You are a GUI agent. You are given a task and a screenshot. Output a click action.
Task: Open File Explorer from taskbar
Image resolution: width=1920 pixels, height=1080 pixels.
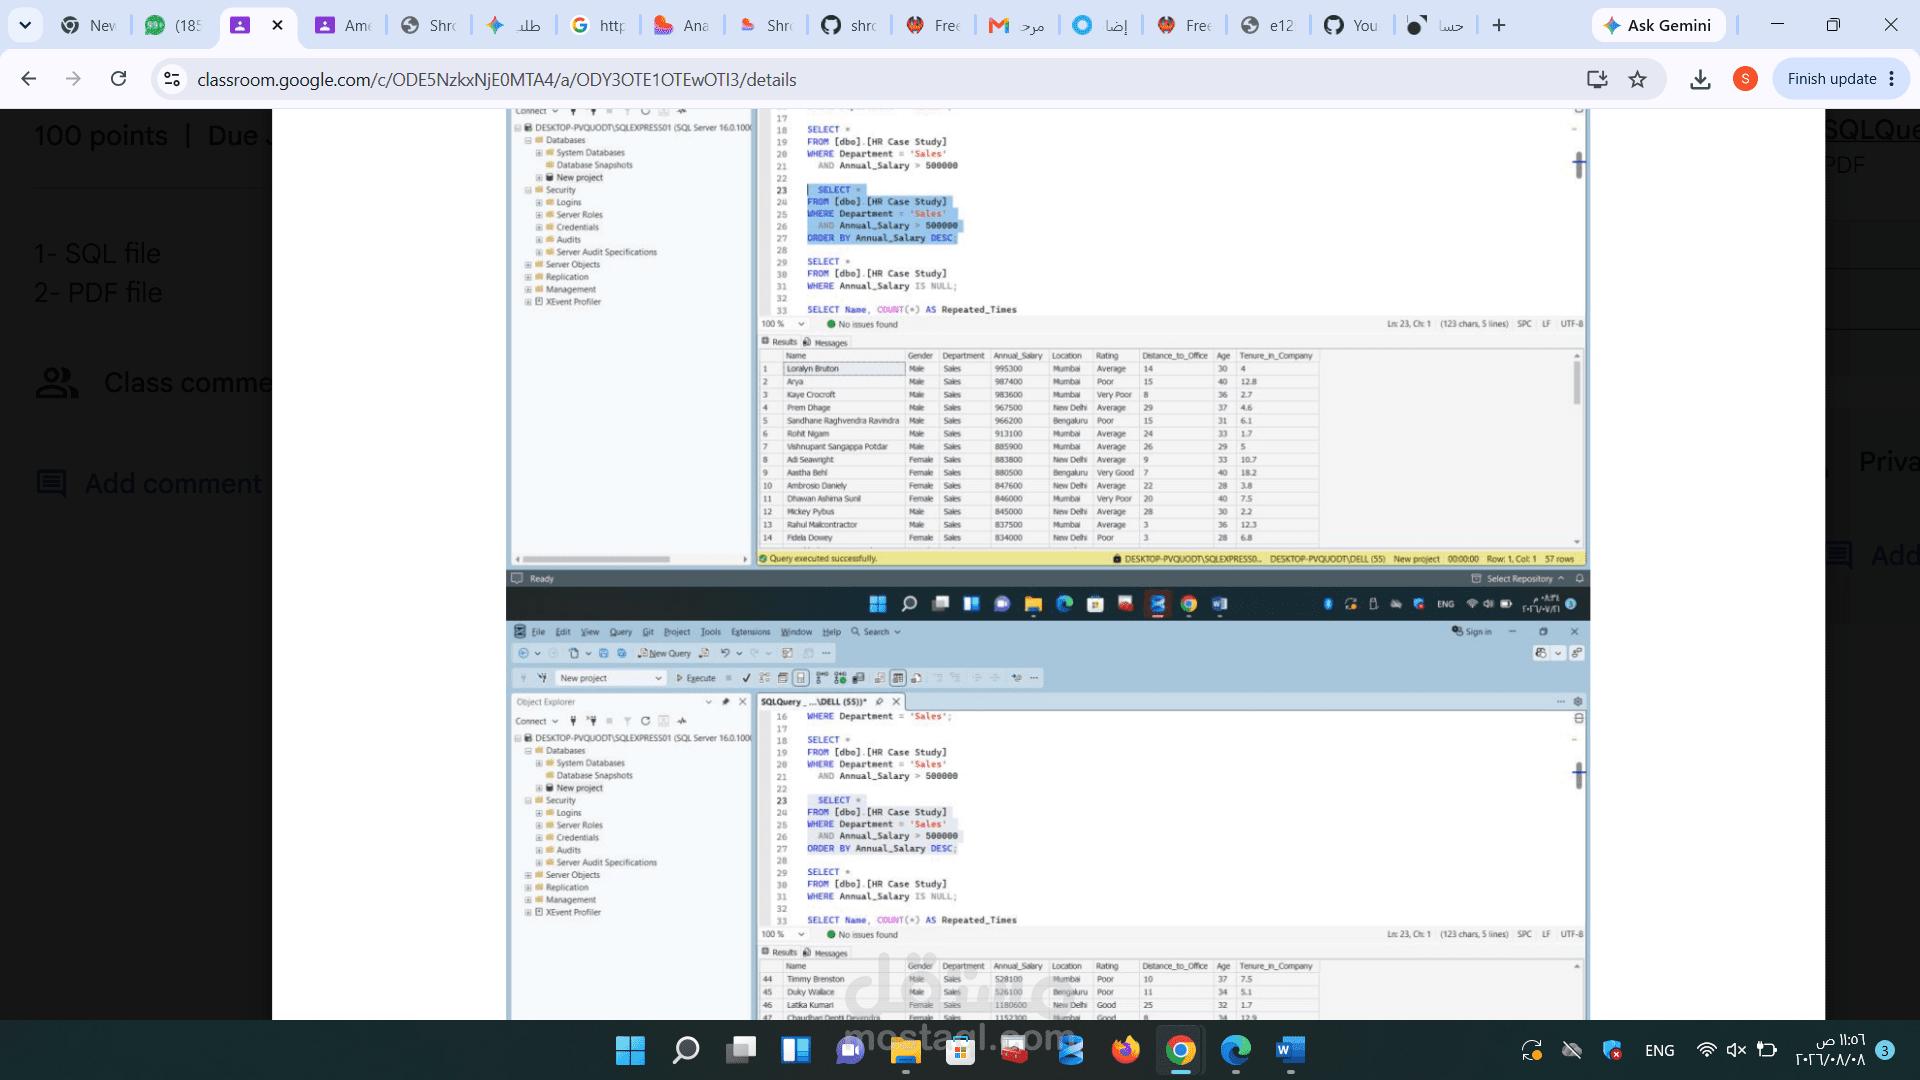[905, 1050]
